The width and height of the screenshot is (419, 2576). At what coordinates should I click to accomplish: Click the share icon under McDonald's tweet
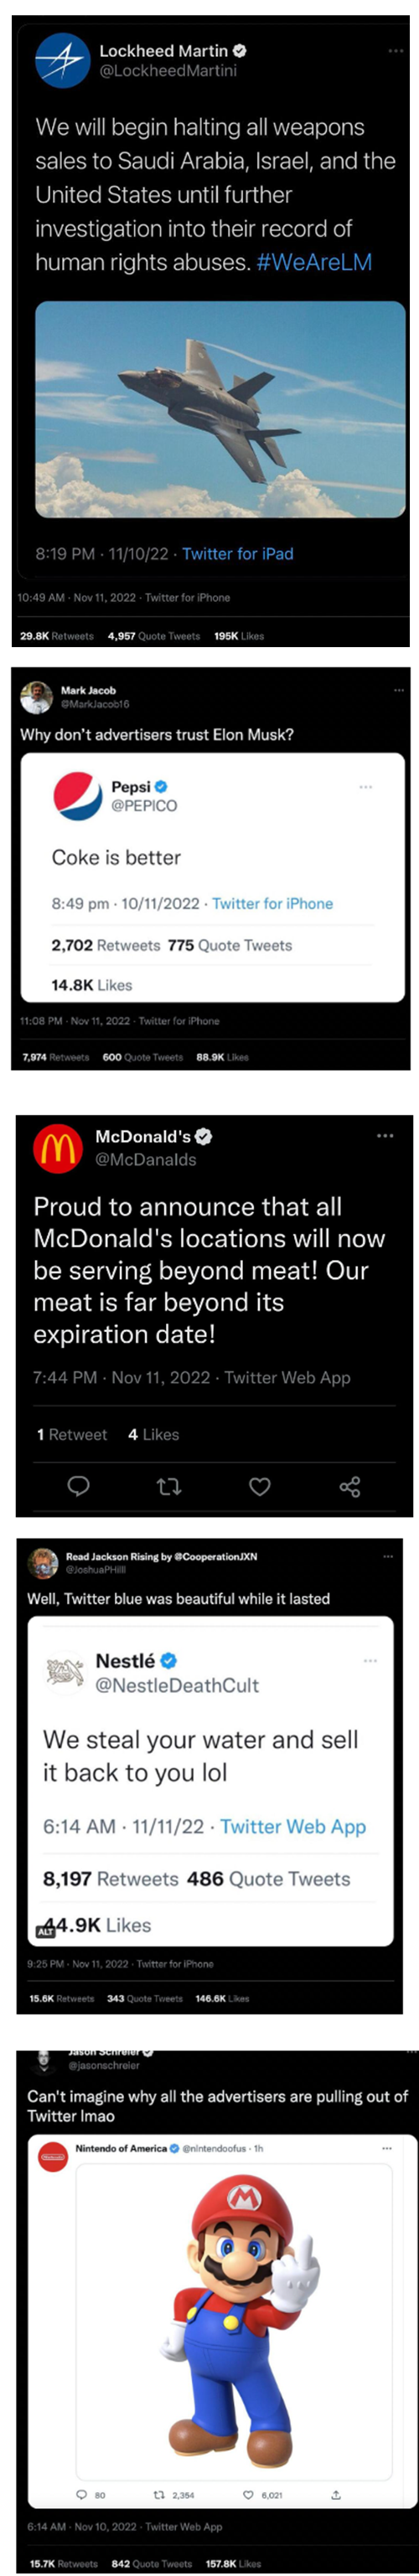tap(349, 1487)
